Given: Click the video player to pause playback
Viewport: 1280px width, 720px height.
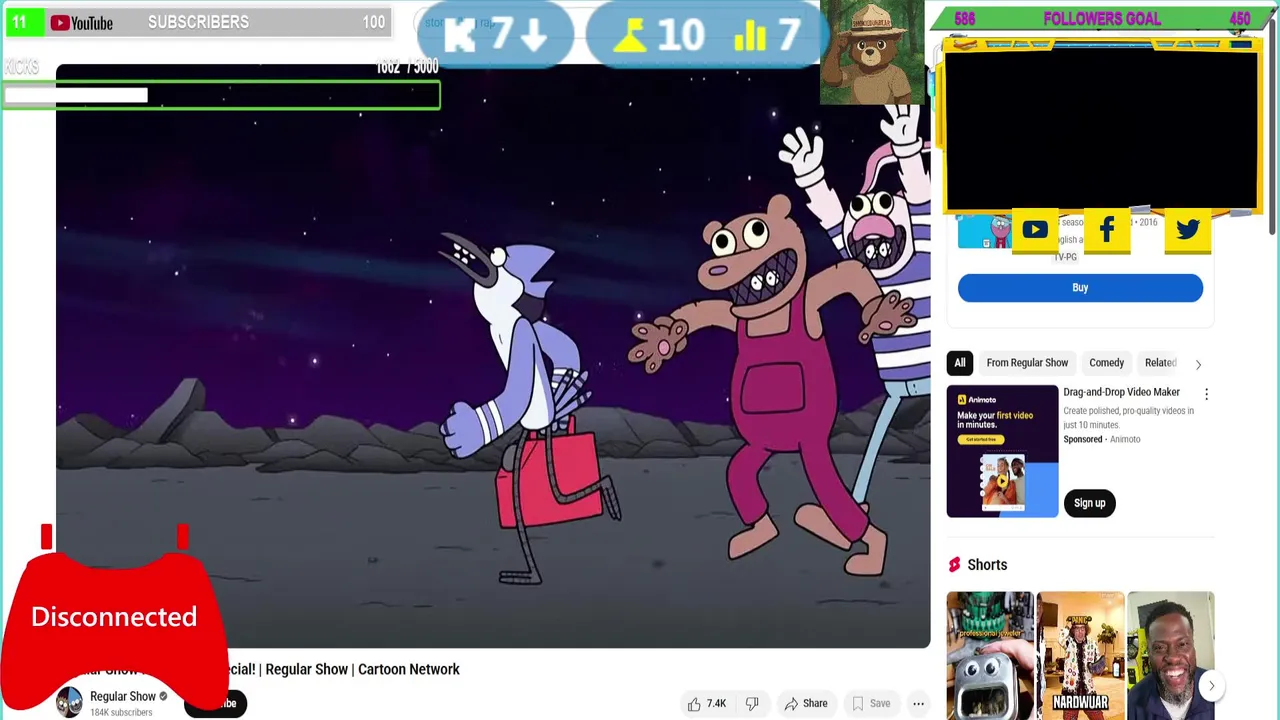Looking at the screenshot, I should tap(493, 356).
